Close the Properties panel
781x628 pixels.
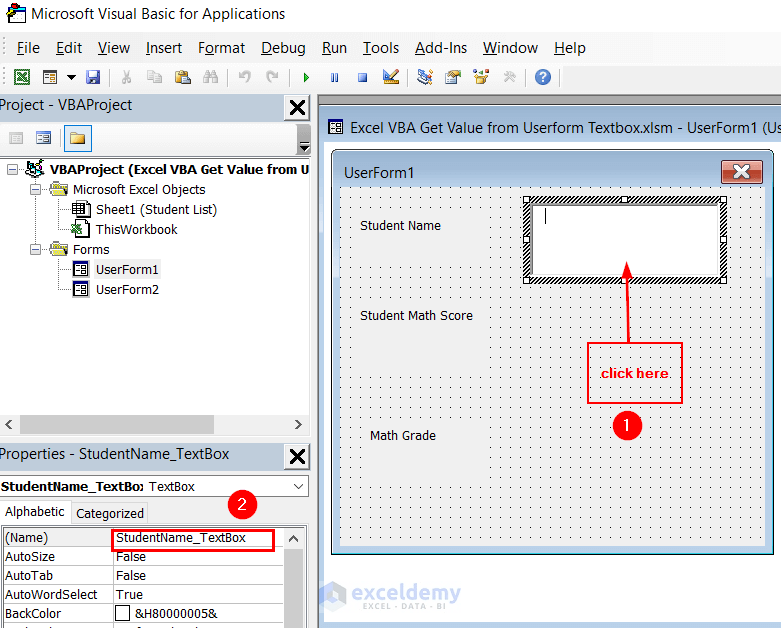(297, 456)
